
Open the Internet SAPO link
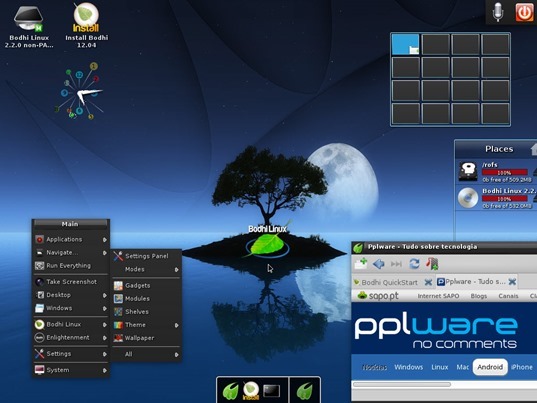coord(438,296)
